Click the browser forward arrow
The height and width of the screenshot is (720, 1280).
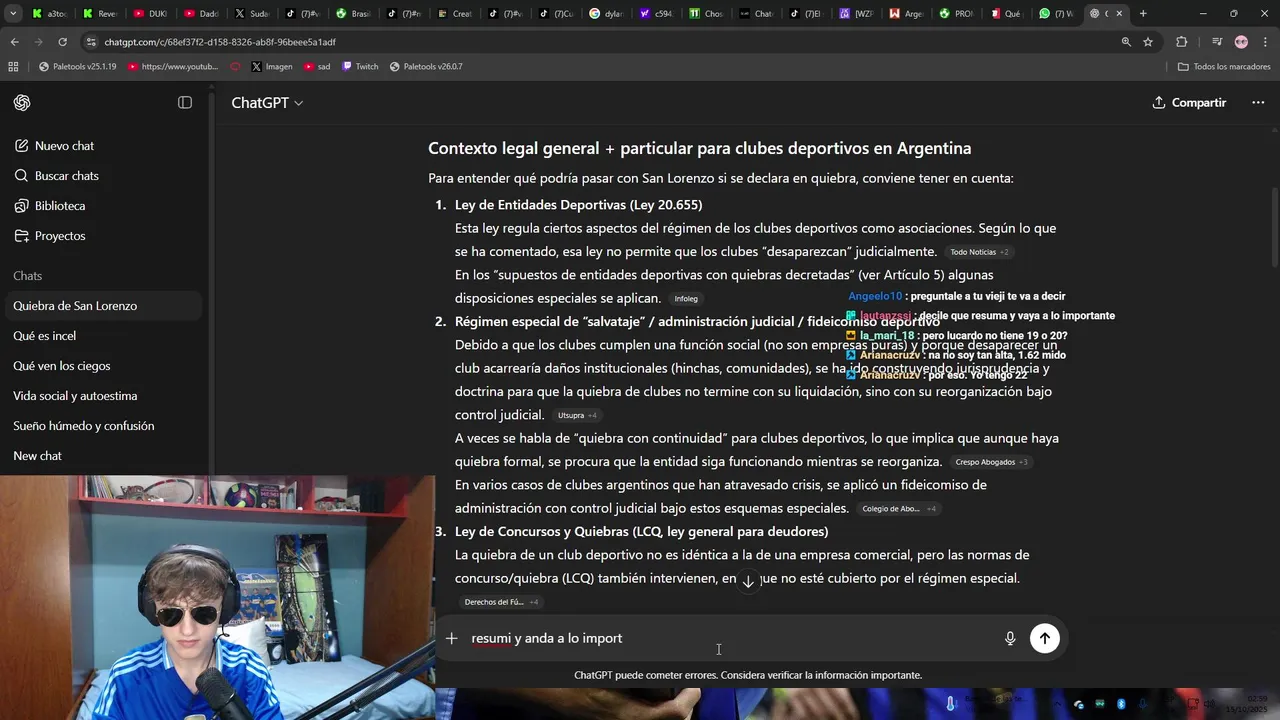coord(38,42)
